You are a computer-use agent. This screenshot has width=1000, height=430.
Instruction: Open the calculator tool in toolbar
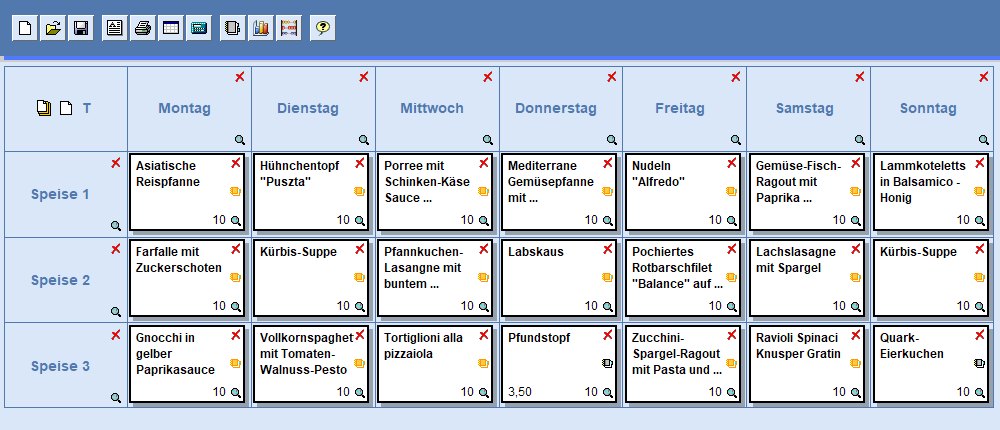199,28
